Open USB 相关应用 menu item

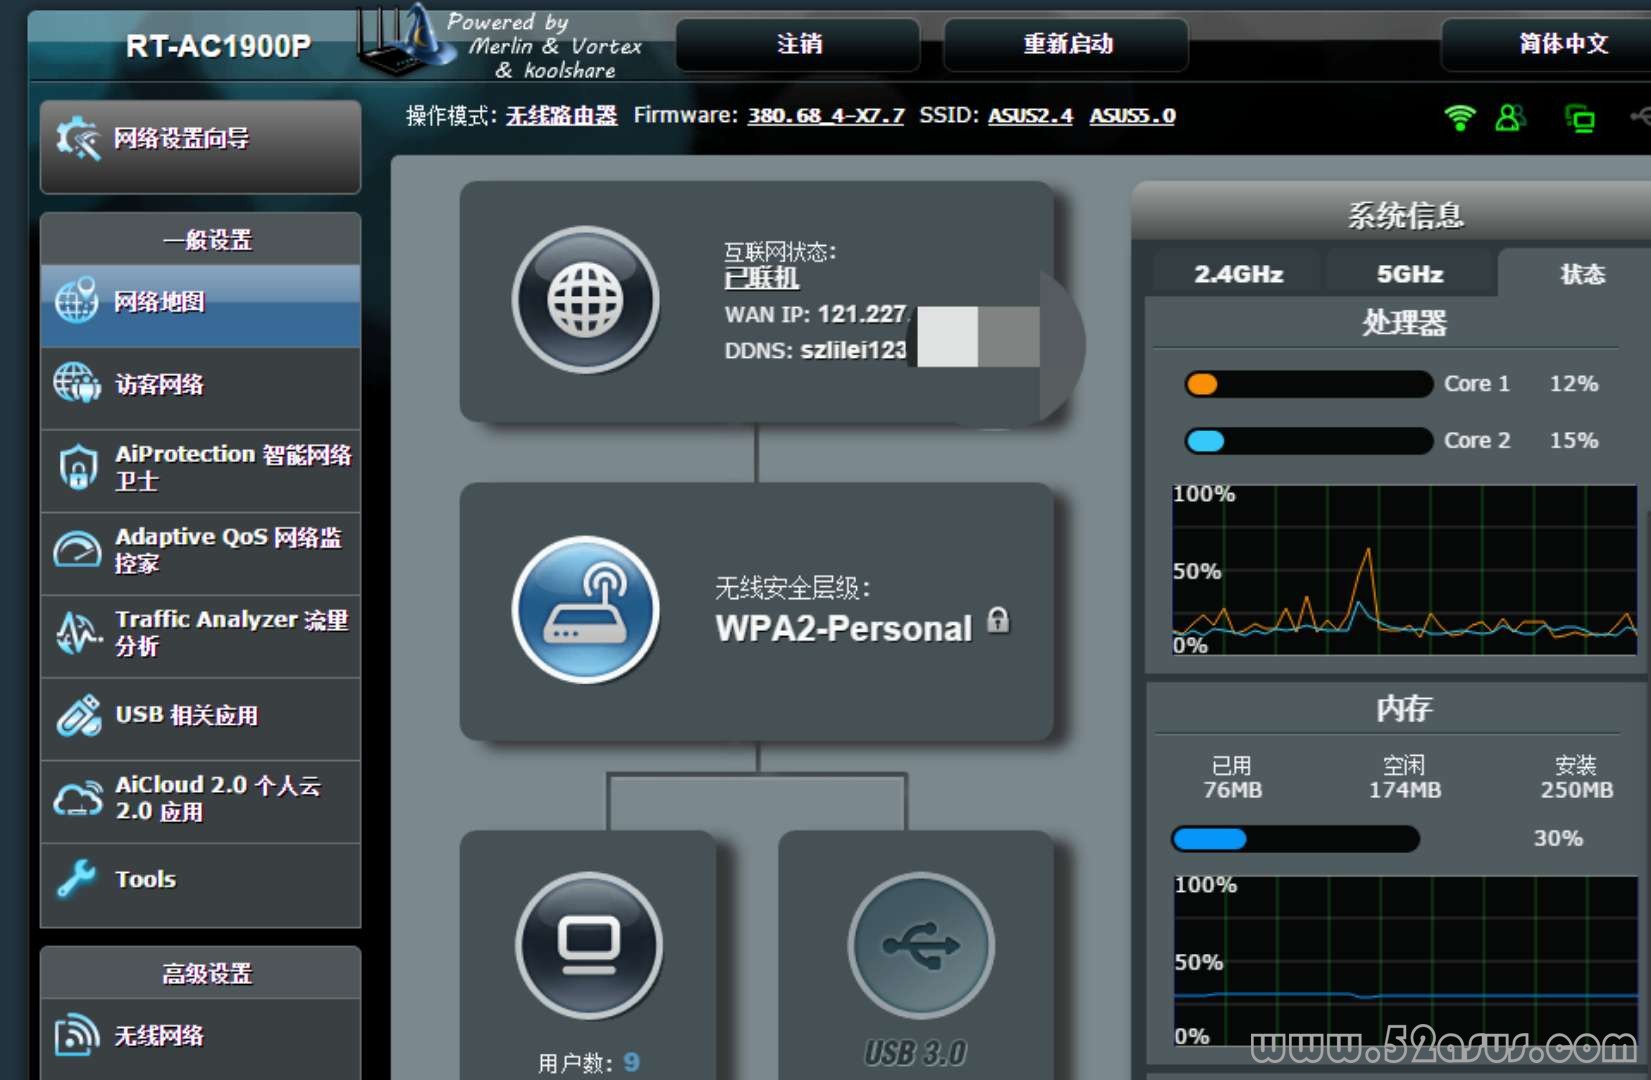coord(200,718)
